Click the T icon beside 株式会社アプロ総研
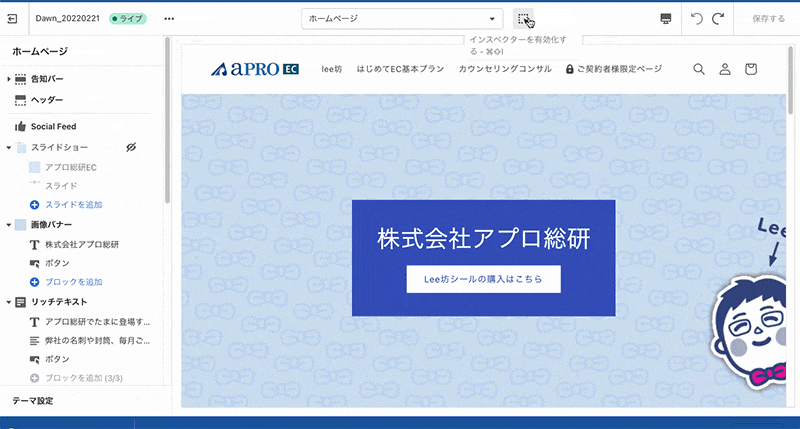800x429 pixels. pos(34,245)
